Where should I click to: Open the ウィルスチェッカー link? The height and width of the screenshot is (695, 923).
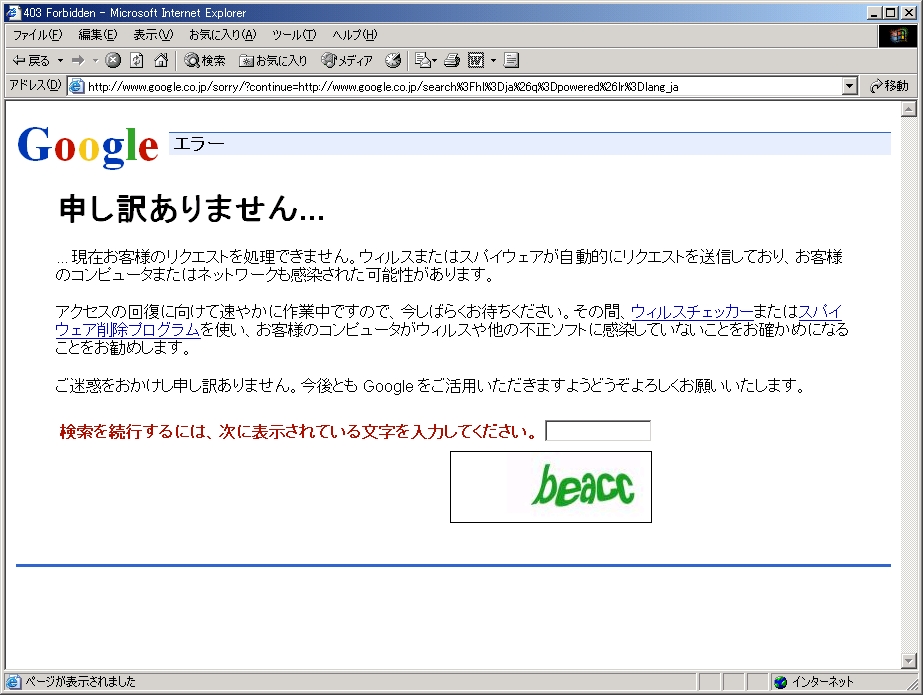692,311
